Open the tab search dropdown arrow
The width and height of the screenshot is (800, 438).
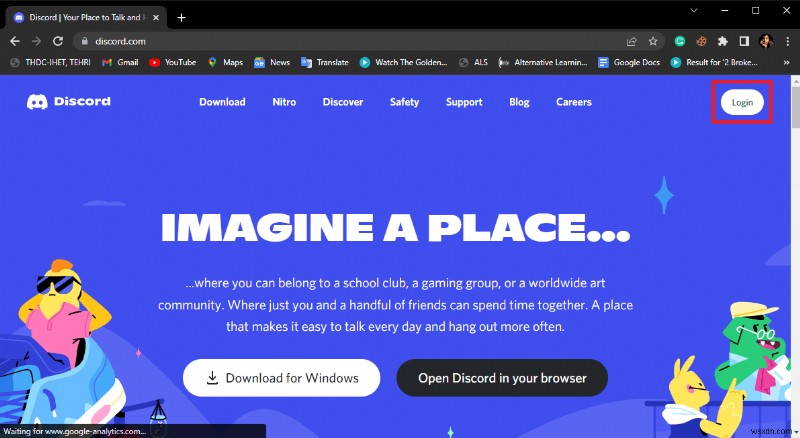(x=694, y=10)
